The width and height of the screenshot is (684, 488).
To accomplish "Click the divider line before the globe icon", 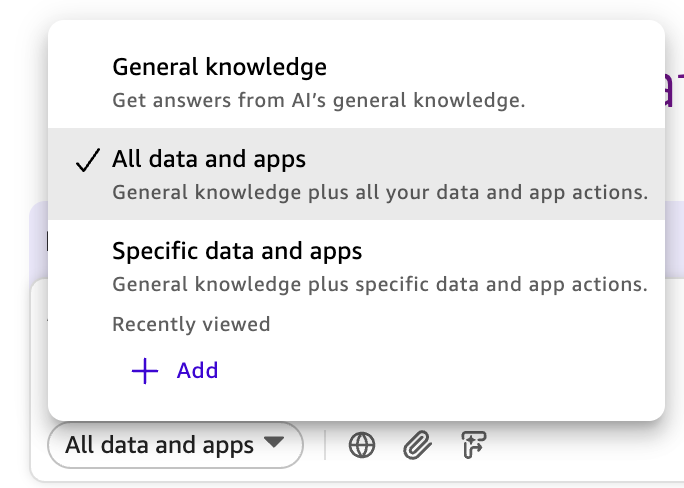I will (325, 445).
